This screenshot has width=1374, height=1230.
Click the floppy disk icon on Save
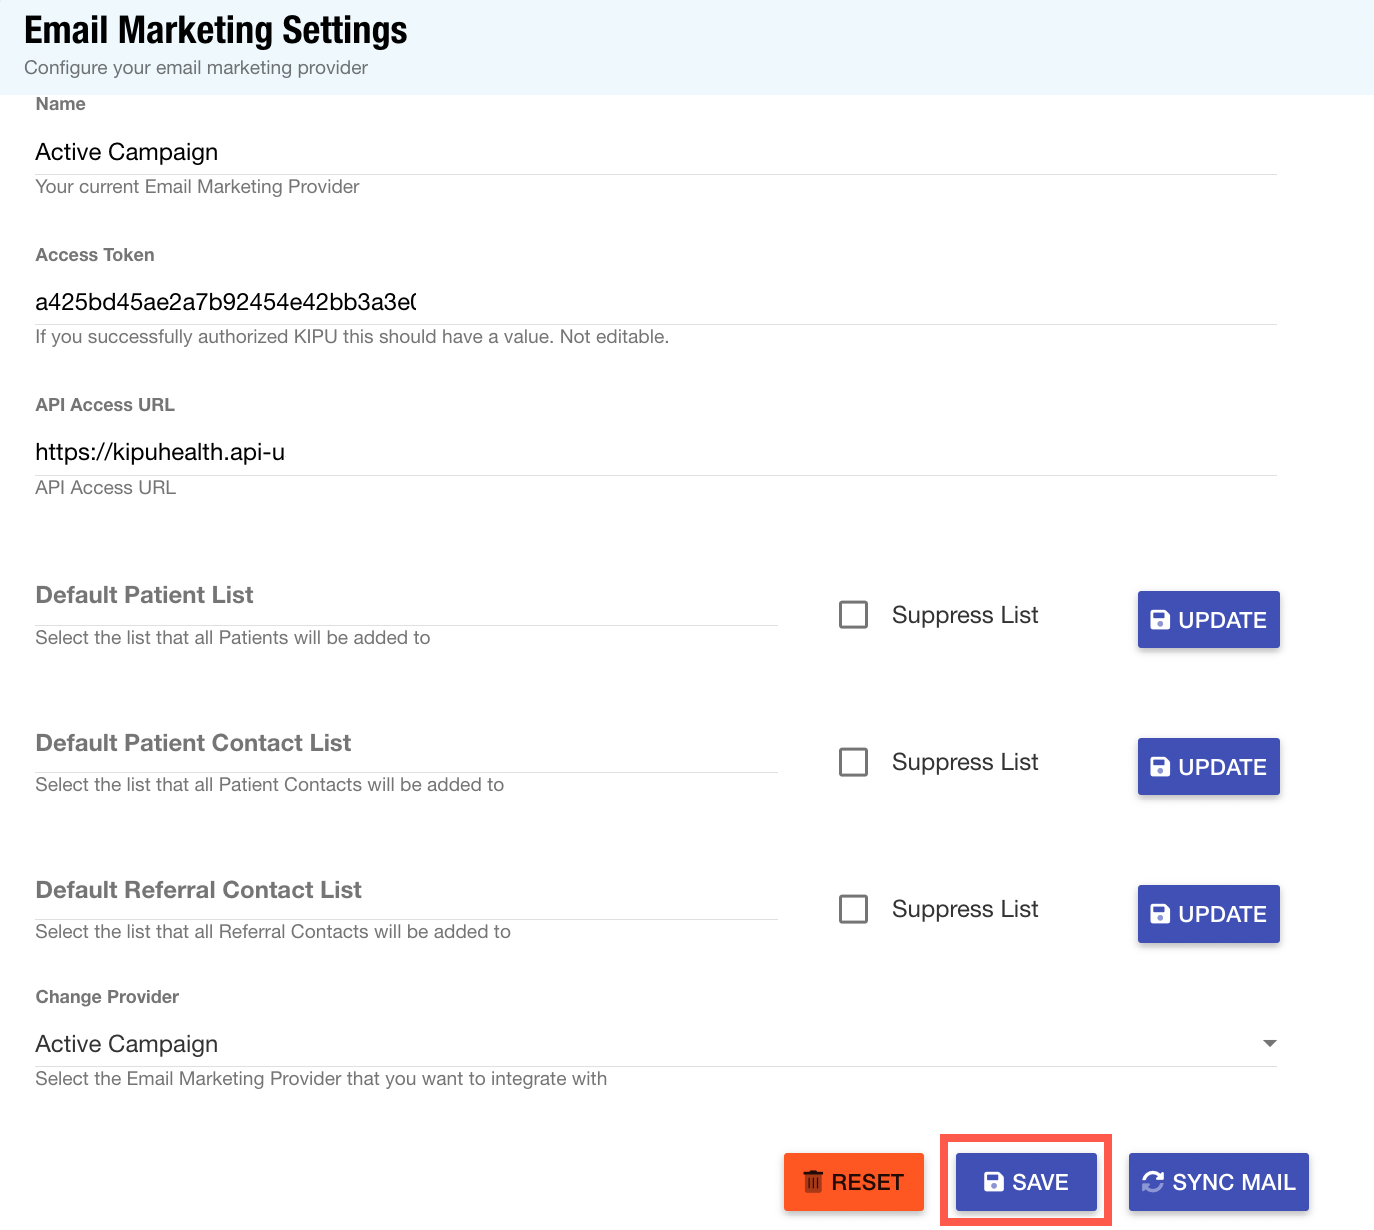click(x=993, y=1182)
